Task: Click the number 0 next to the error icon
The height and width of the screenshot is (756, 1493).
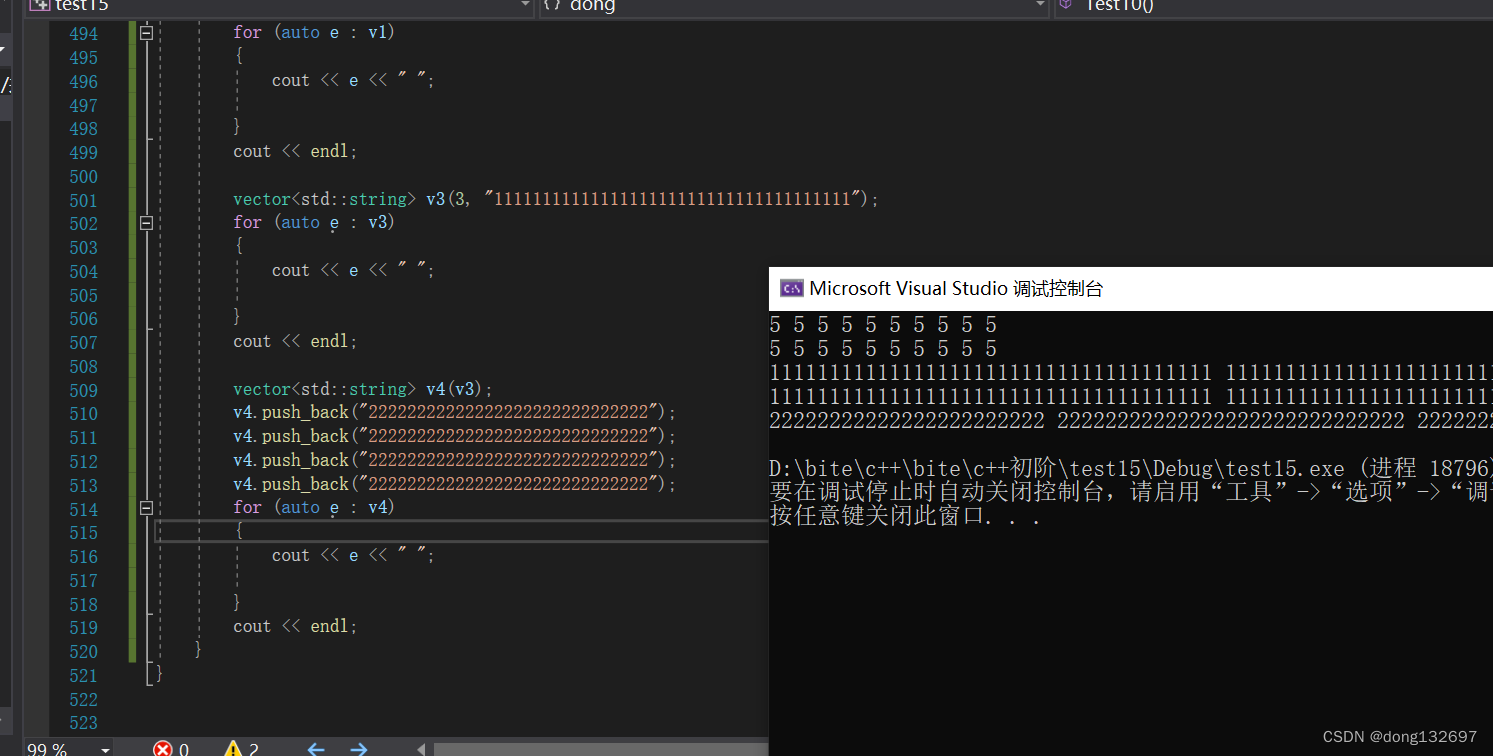Action: point(184,749)
